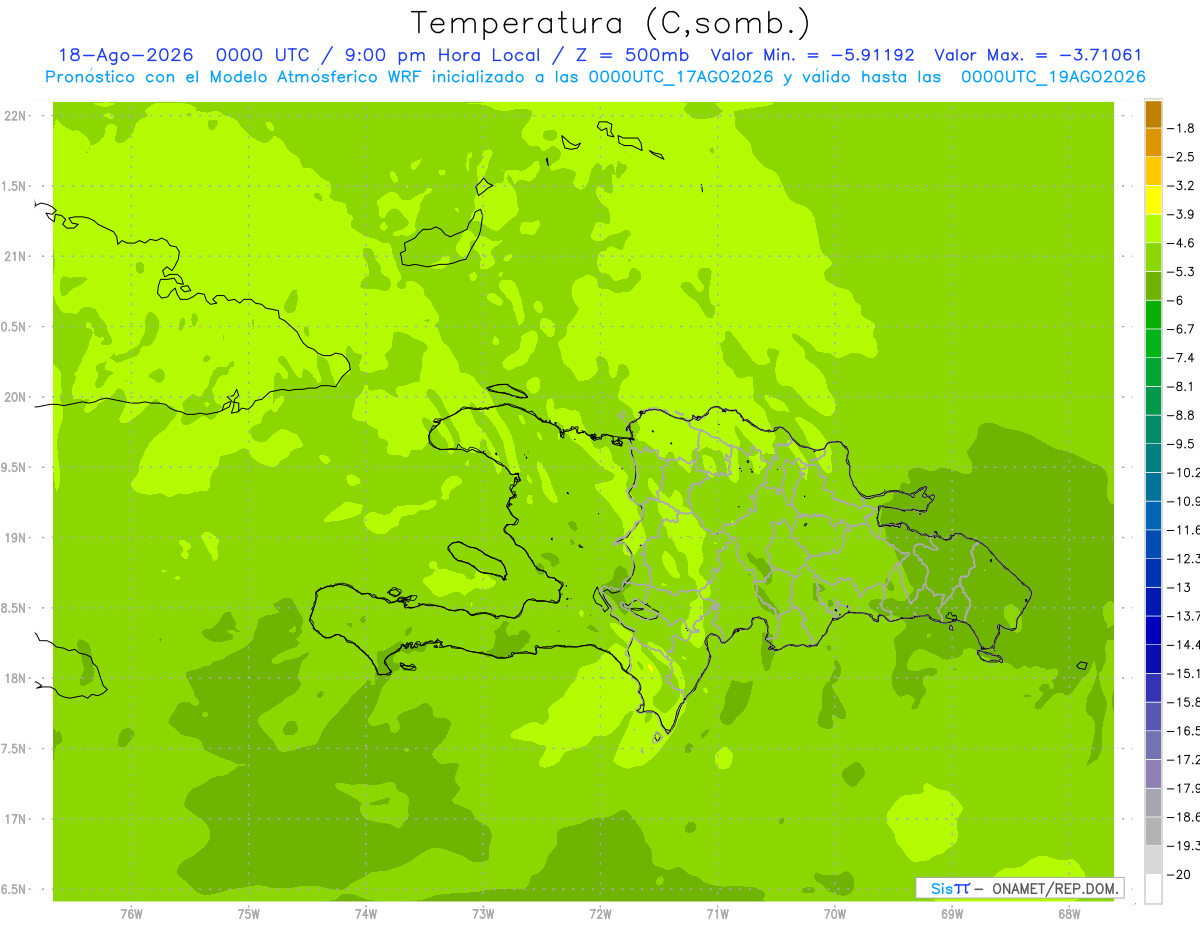Click the '74W' longitude axis label
The width and height of the screenshot is (1200, 927).
pyautogui.click(x=365, y=914)
